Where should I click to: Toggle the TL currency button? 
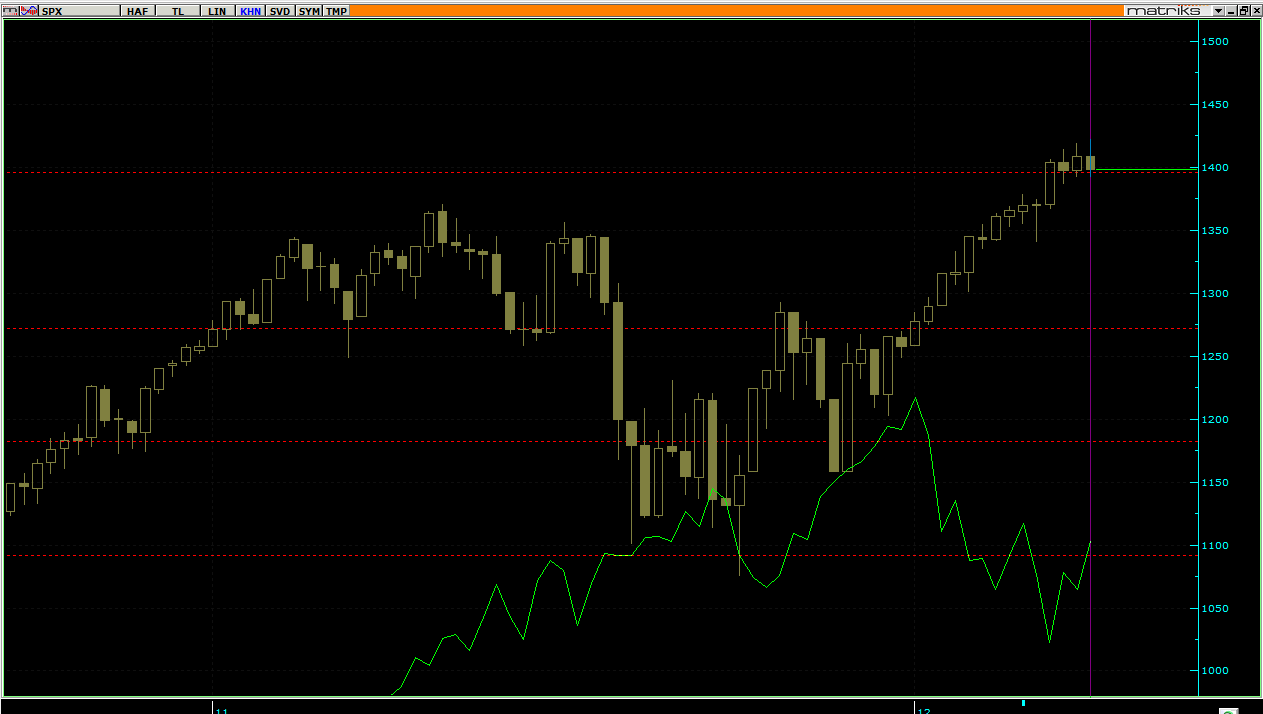[x=178, y=11]
